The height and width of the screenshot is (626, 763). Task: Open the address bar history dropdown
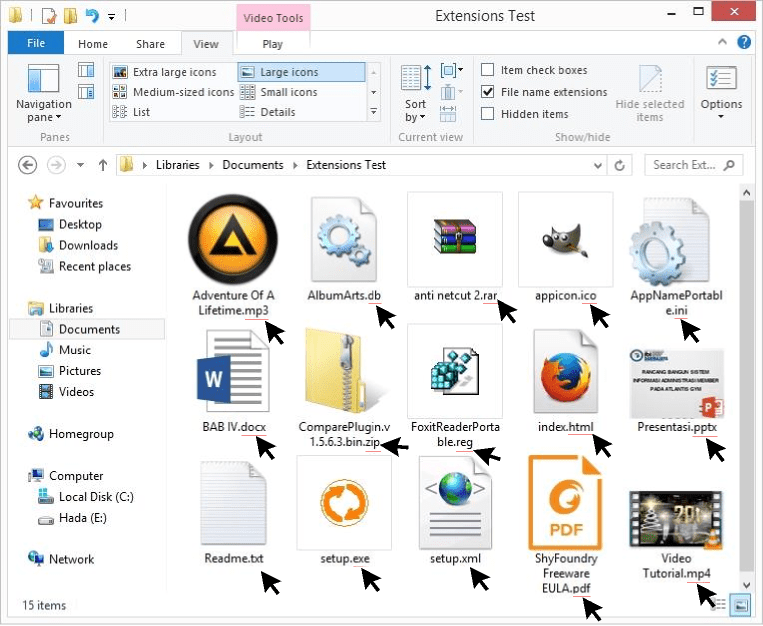point(598,166)
